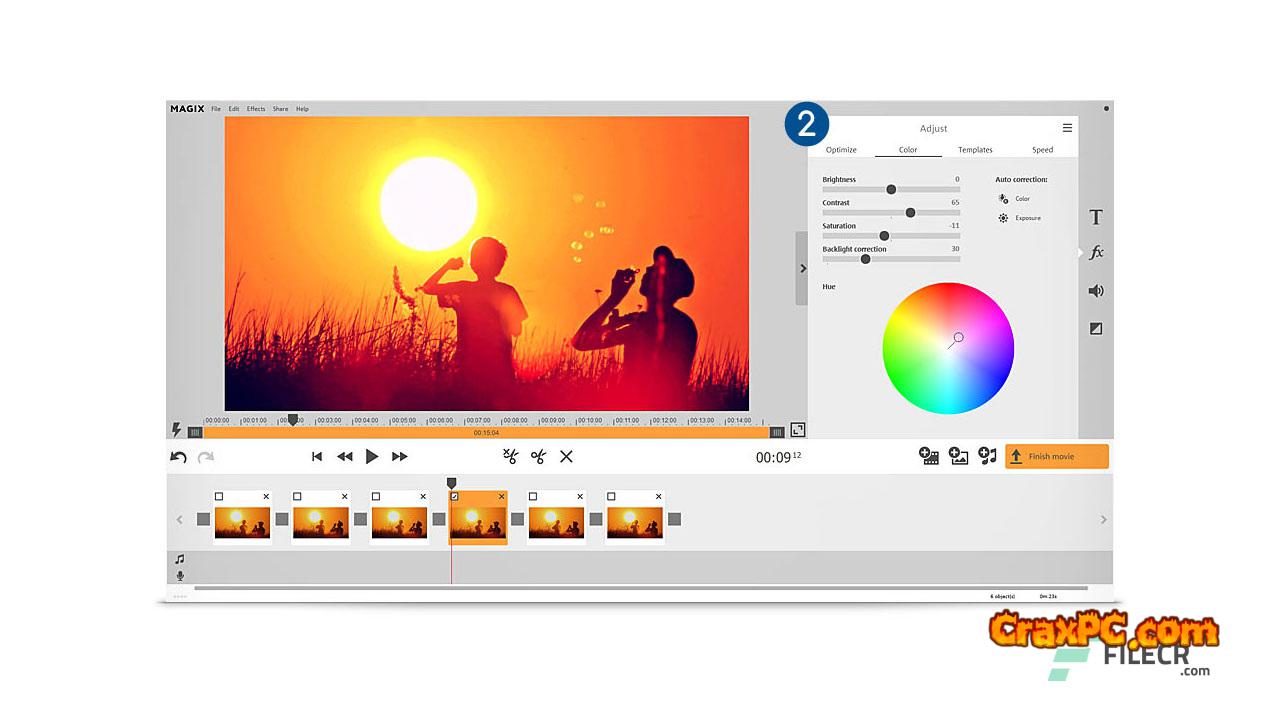Open the Effects menu
The width and height of the screenshot is (1280, 720).
tap(256, 109)
